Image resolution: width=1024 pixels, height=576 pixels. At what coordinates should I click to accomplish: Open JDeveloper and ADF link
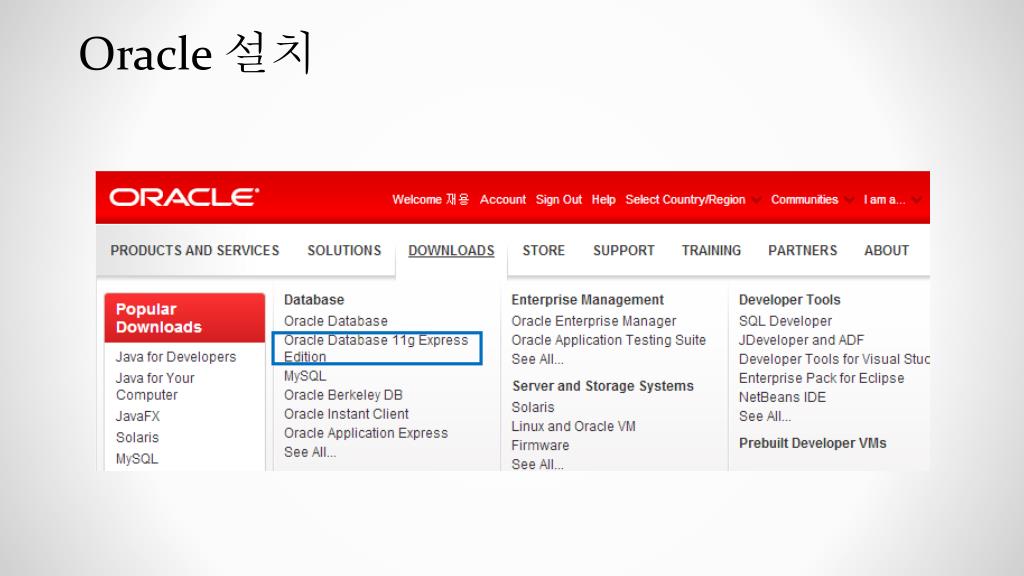click(x=801, y=340)
